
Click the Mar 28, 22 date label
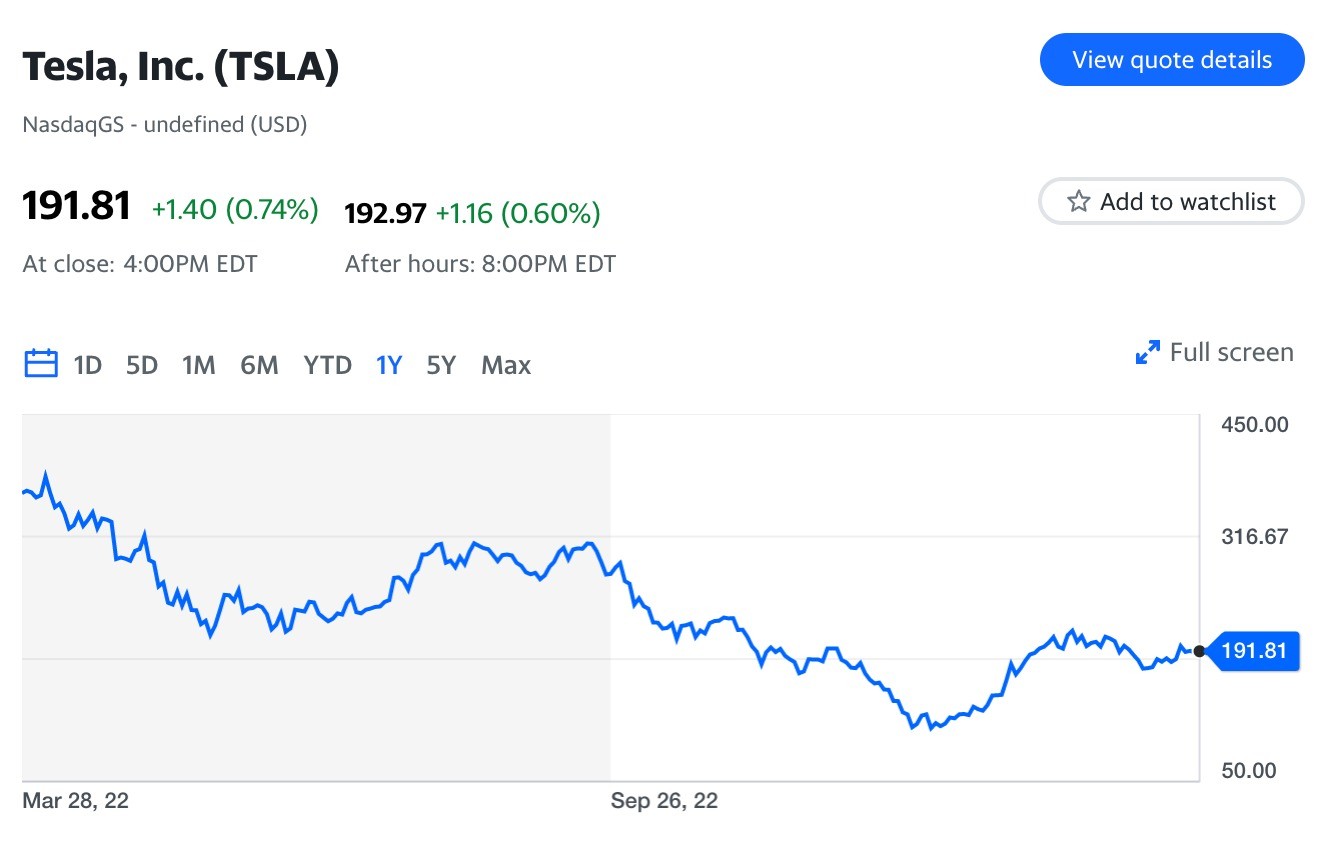coord(76,801)
